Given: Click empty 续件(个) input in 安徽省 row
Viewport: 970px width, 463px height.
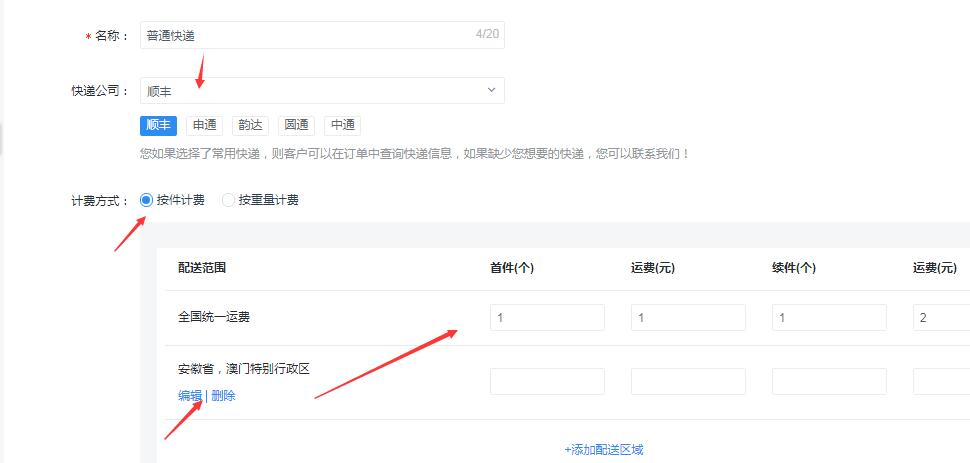Looking at the screenshot, I should [829, 381].
